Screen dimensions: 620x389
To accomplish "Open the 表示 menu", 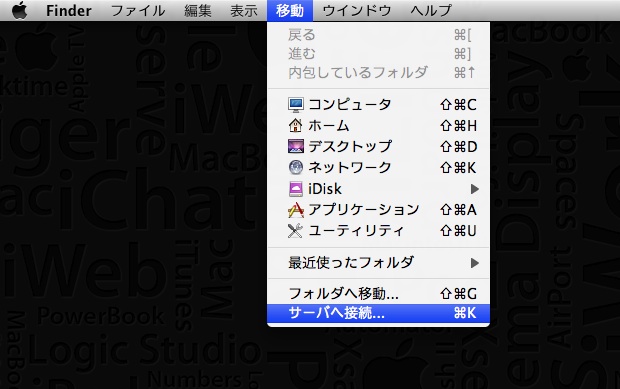I will (244, 11).
